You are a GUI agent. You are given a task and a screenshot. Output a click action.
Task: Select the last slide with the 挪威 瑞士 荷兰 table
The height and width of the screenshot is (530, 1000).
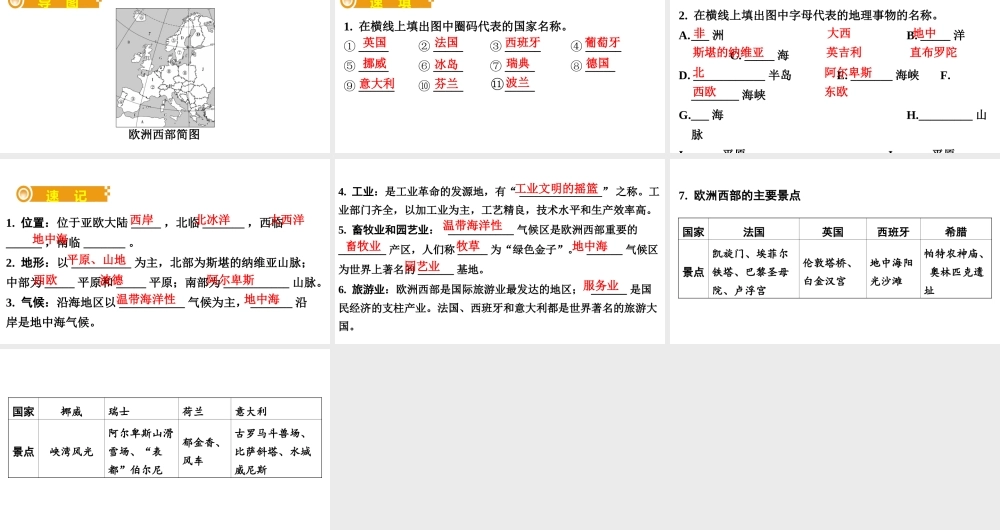tap(165, 439)
